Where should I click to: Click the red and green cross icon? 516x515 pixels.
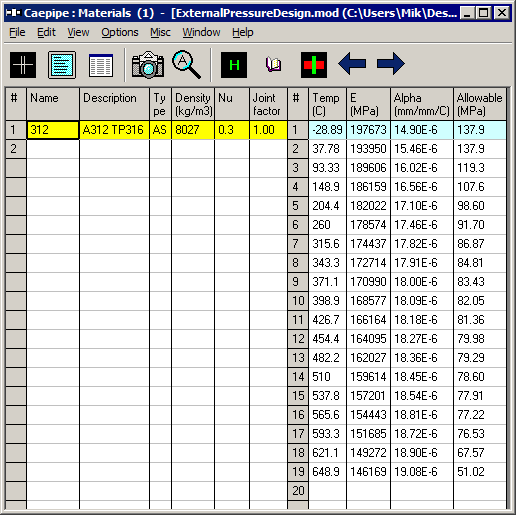point(314,65)
